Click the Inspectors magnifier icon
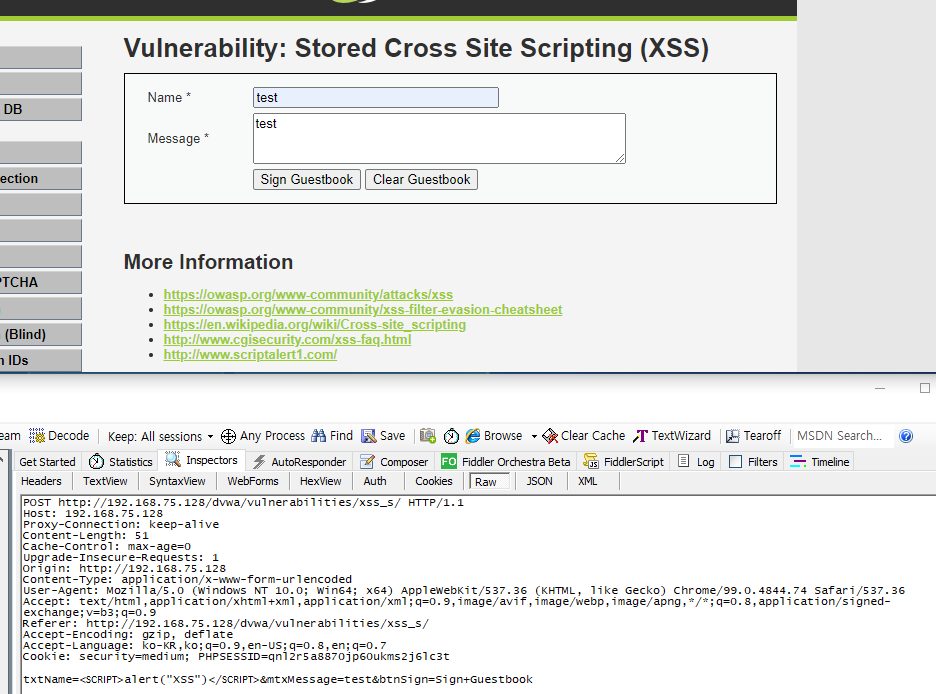The image size is (936, 694). point(173,459)
